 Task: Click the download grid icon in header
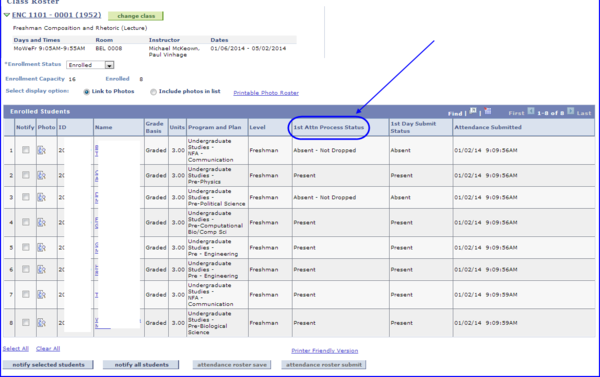(488, 111)
